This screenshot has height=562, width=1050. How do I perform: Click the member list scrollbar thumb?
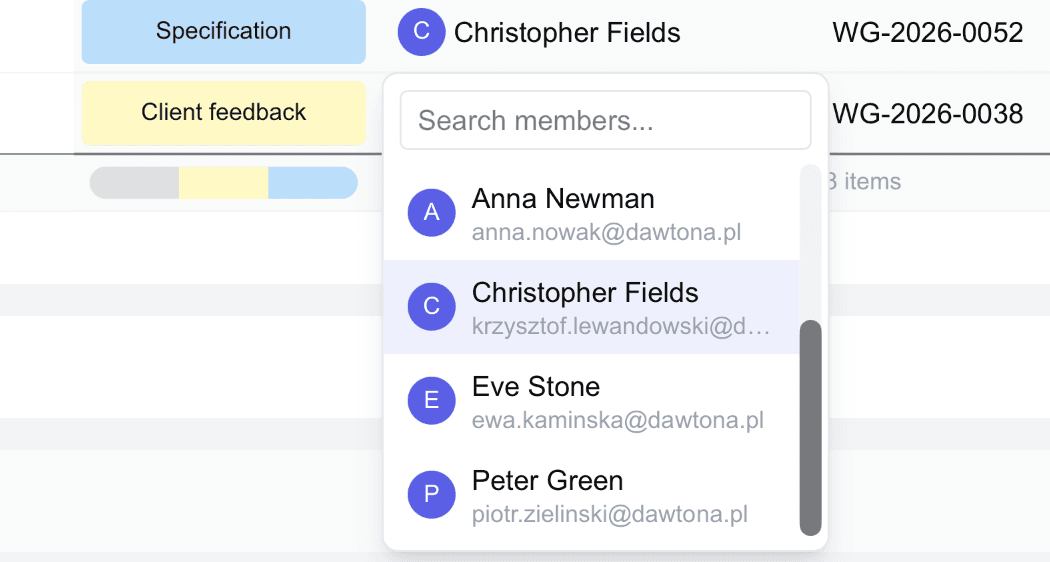tap(810, 427)
